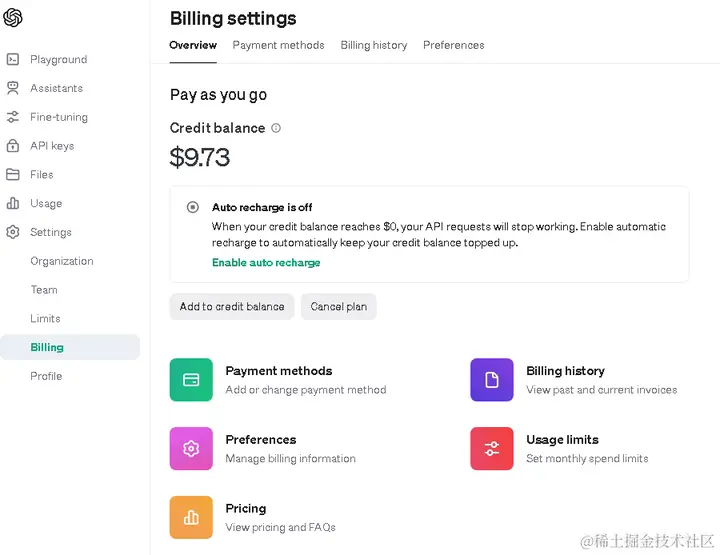Click the 'Credit balance' label
This screenshot has height=555, width=720.
218,128
